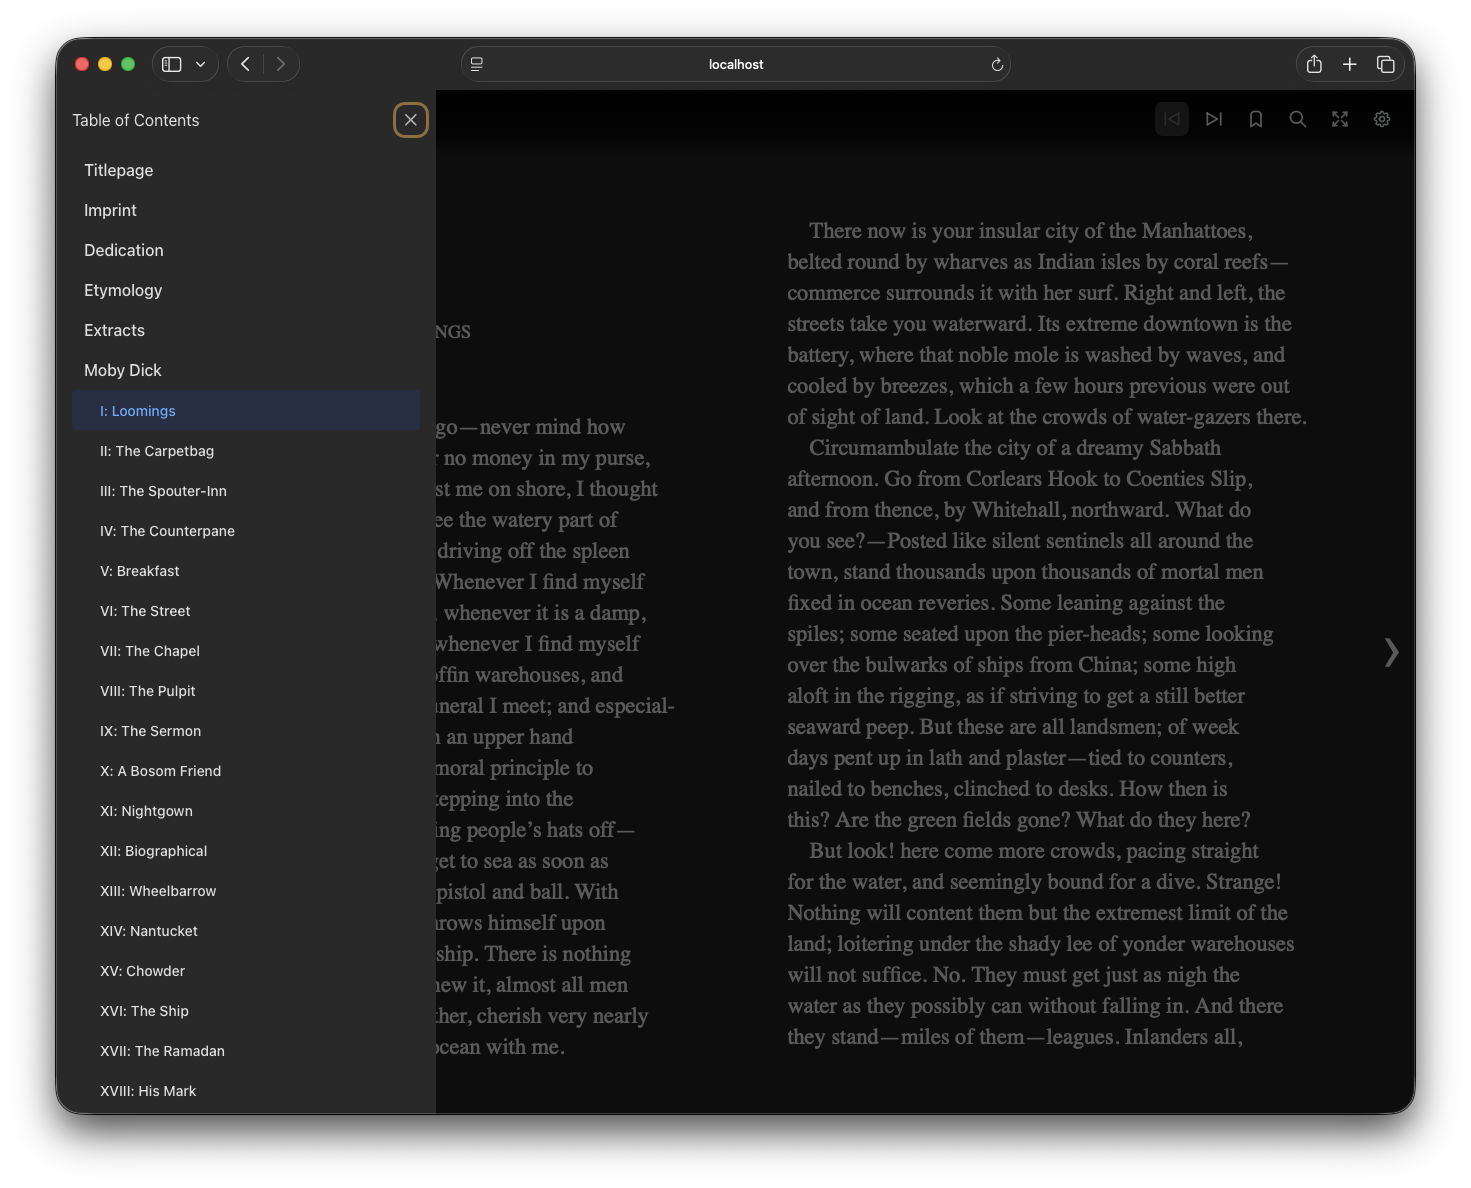The image size is (1471, 1188).
Task: Open search within the book
Action: tap(1297, 118)
